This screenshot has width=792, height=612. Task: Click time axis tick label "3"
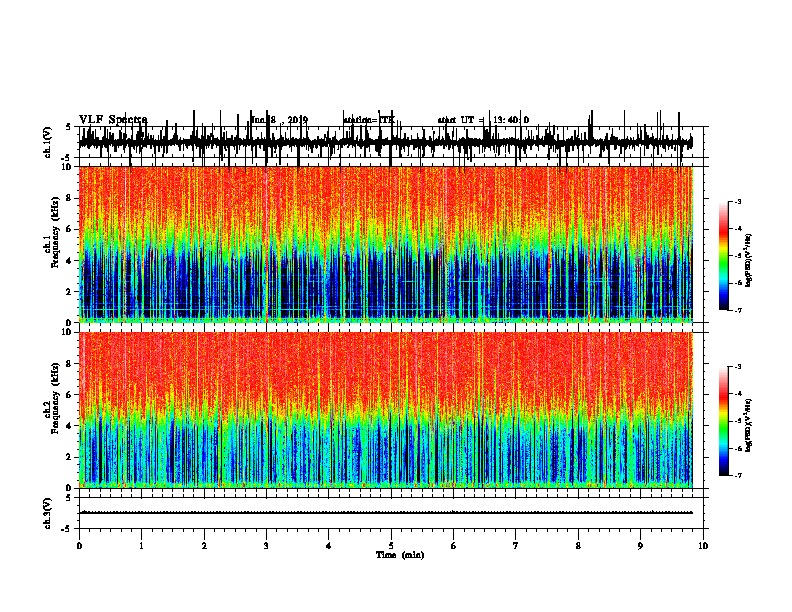[x=266, y=546]
